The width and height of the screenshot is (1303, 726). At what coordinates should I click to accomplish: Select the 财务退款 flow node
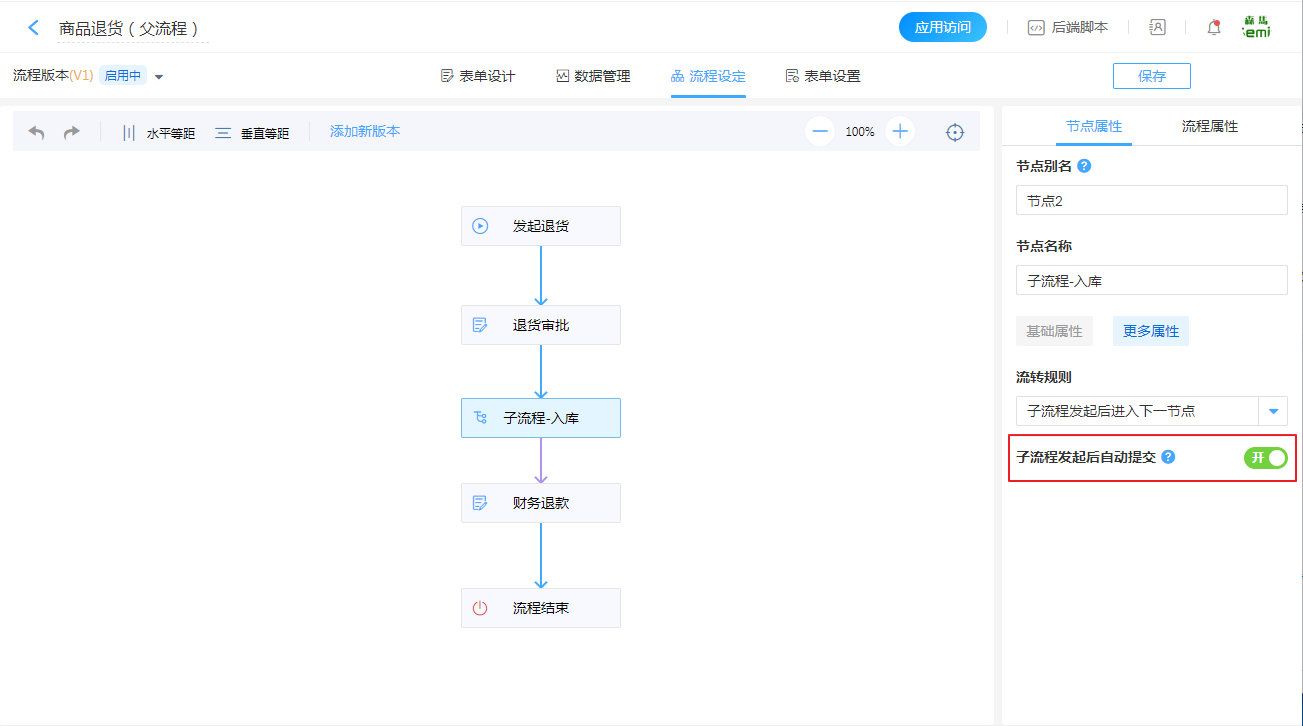tap(540, 503)
